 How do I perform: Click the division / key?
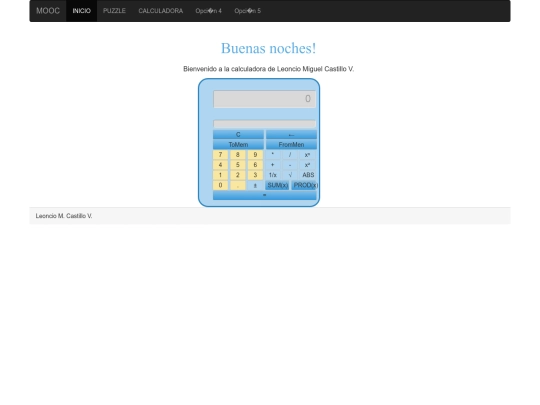[290, 155]
